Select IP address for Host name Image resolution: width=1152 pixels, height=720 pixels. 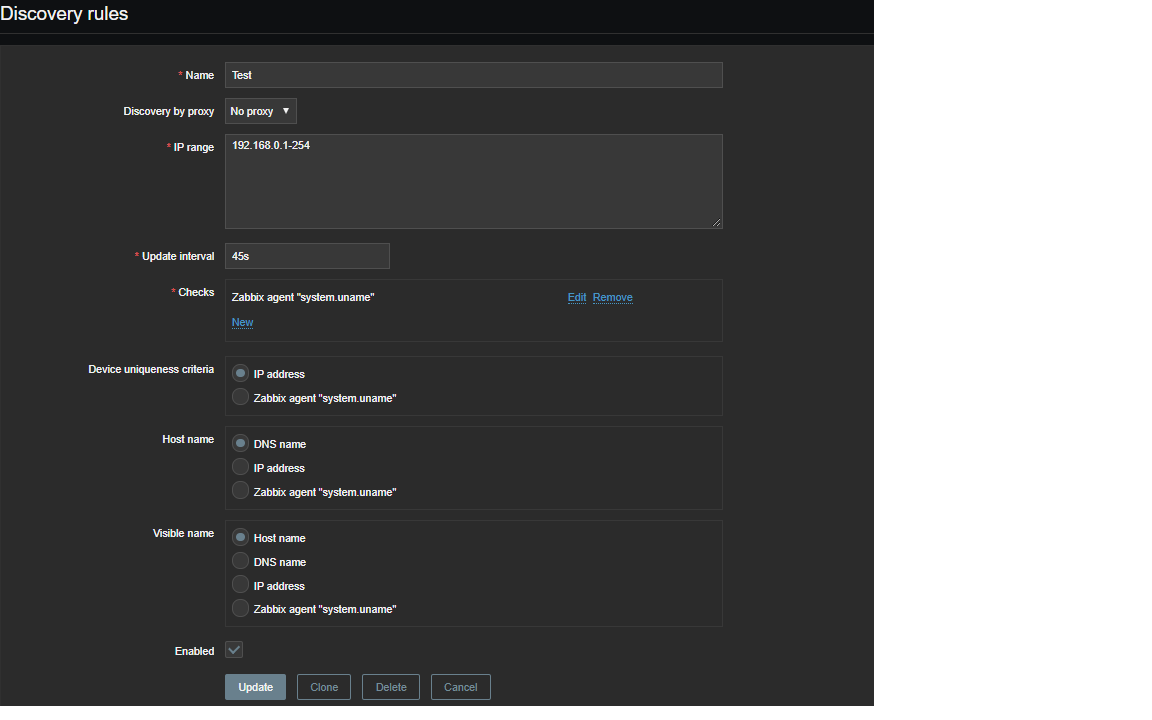[x=240, y=467]
